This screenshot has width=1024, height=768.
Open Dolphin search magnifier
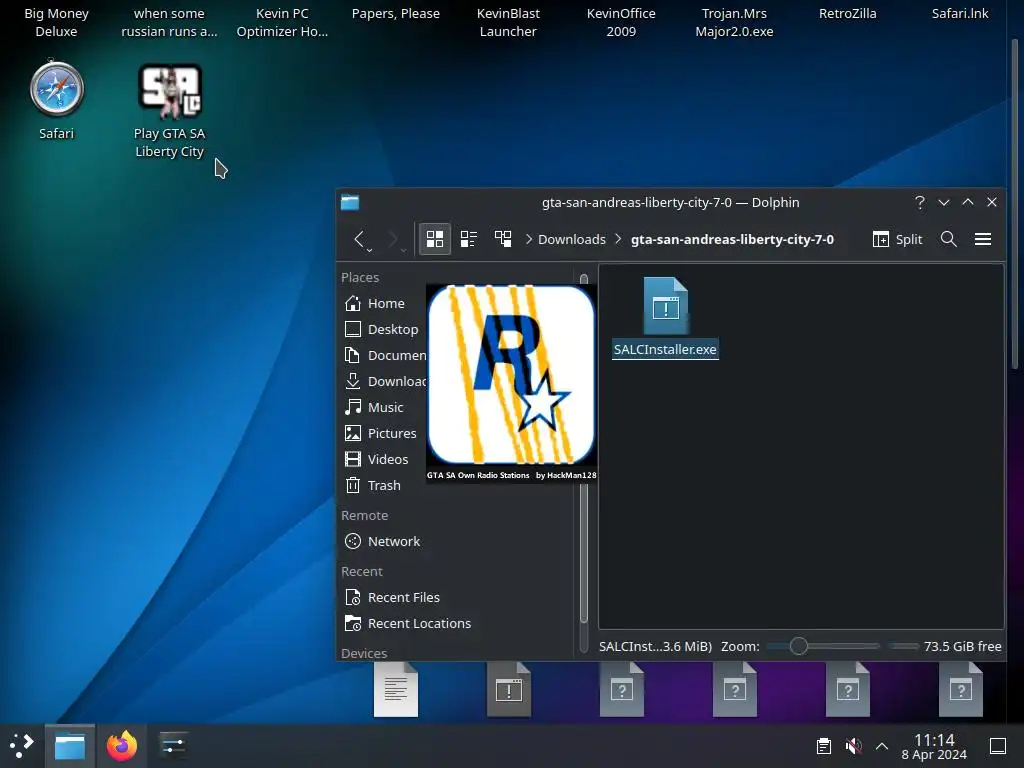click(x=949, y=239)
